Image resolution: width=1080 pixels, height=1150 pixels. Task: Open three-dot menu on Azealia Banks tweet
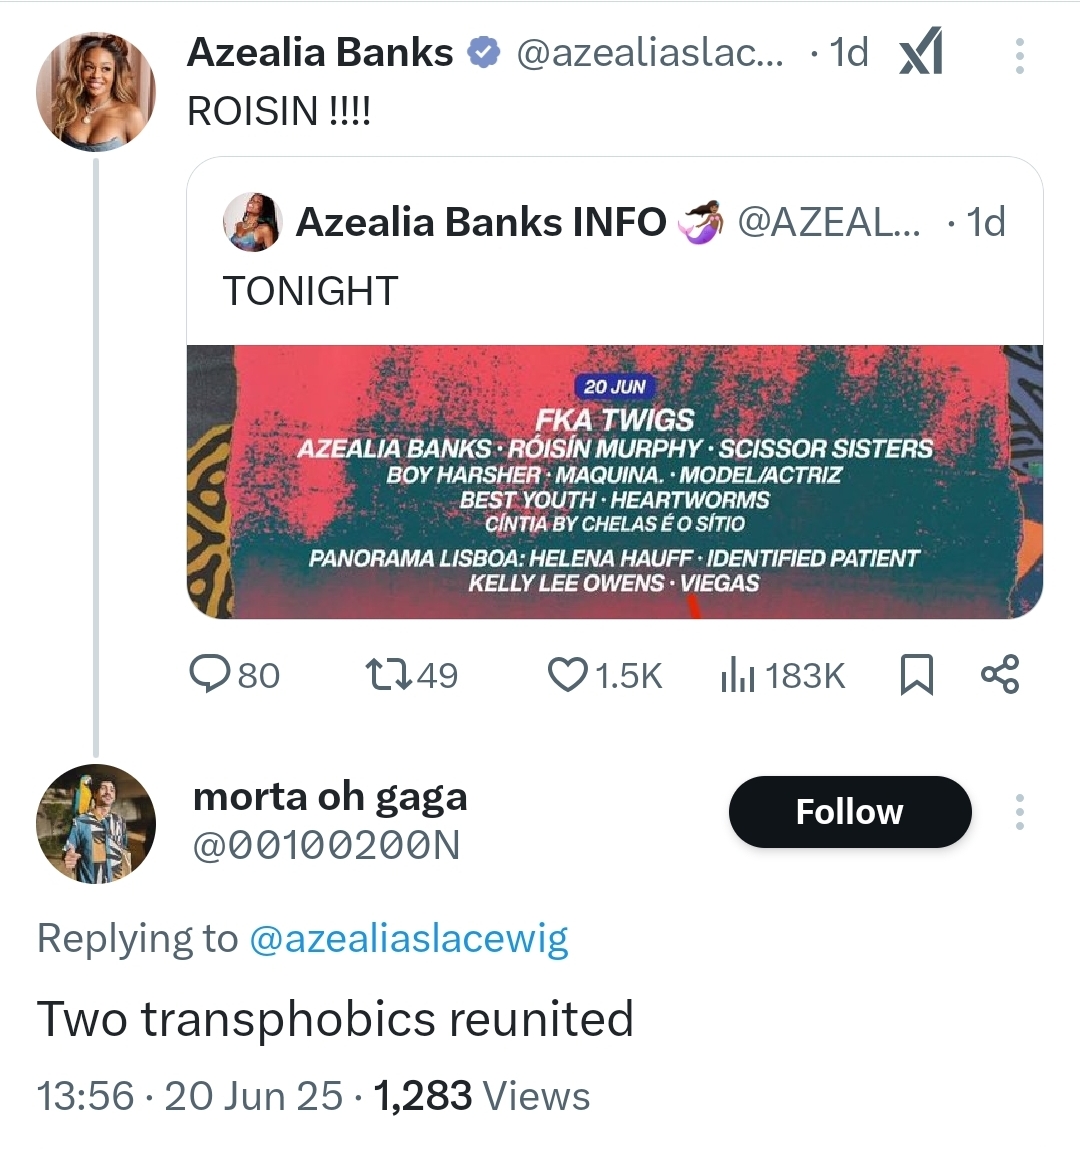(x=1019, y=56)
